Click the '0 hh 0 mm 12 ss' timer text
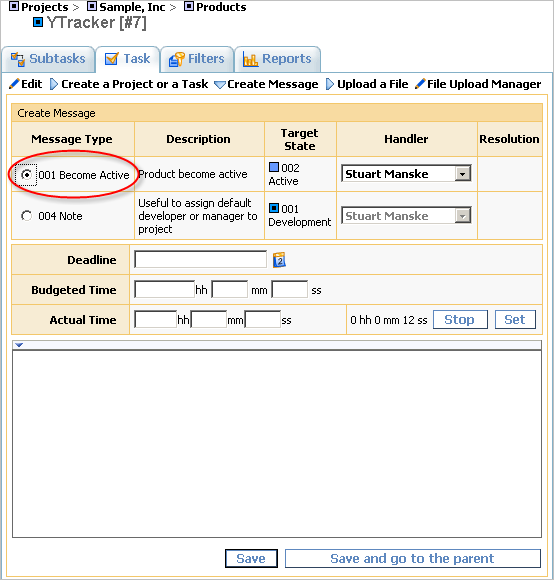 389,320
